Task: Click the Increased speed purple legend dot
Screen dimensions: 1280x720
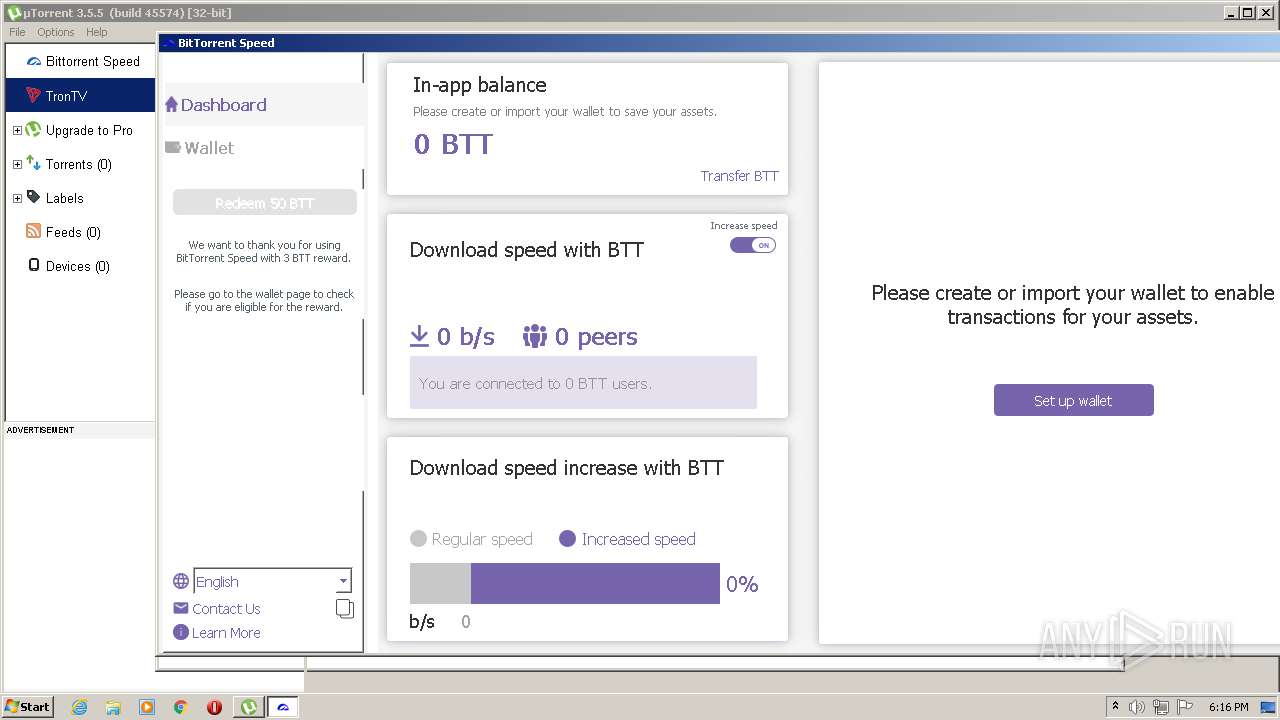Action: tap(567, 538)
